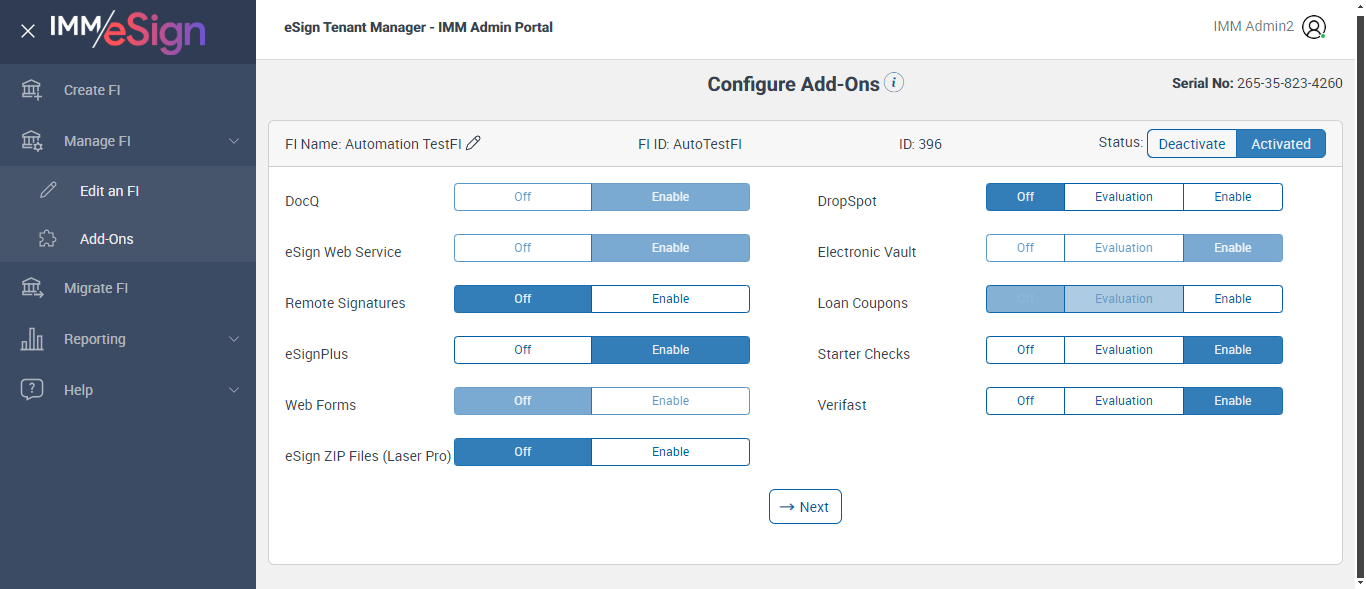Enable eSign ZIP Files (Laser Pro)

tap(670, 452)
